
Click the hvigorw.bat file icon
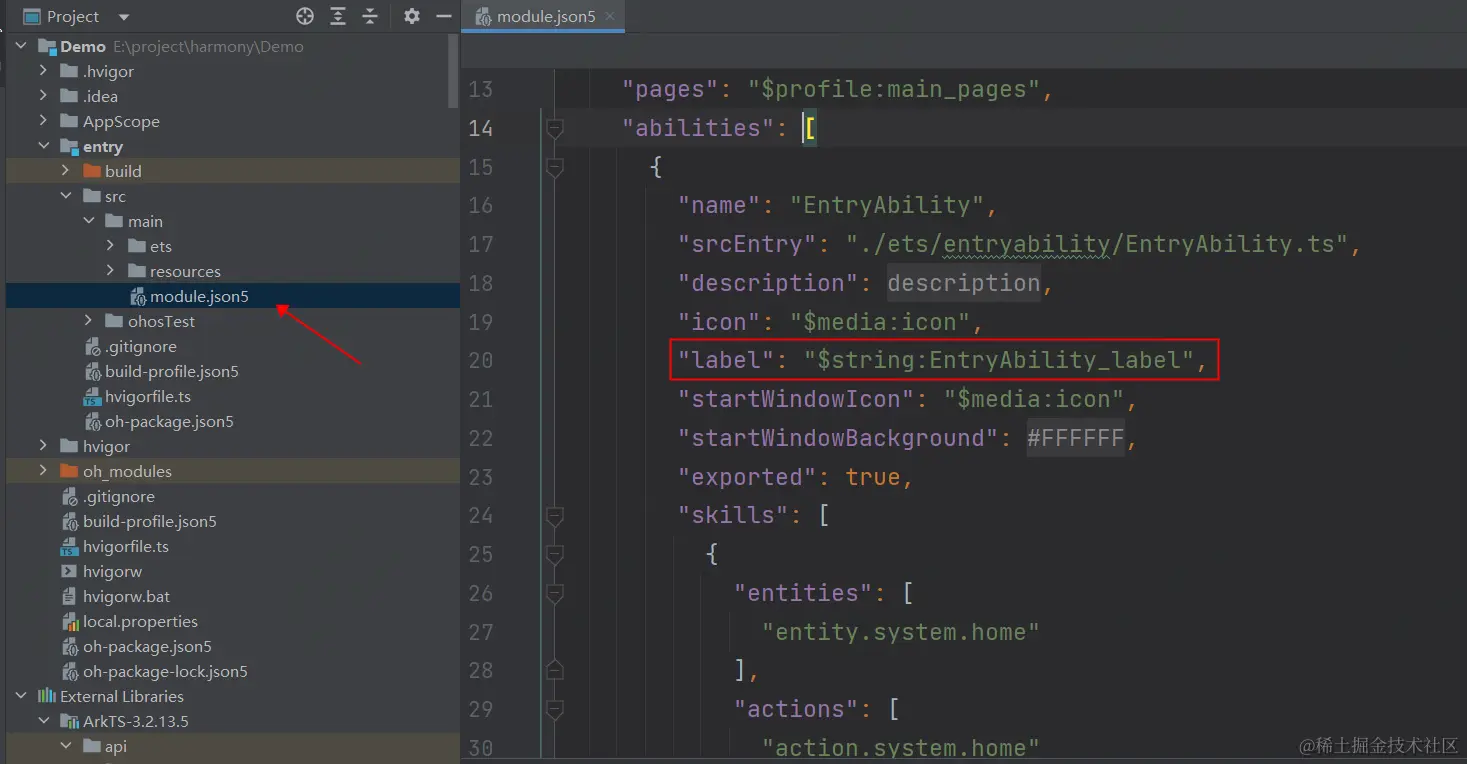69,596
